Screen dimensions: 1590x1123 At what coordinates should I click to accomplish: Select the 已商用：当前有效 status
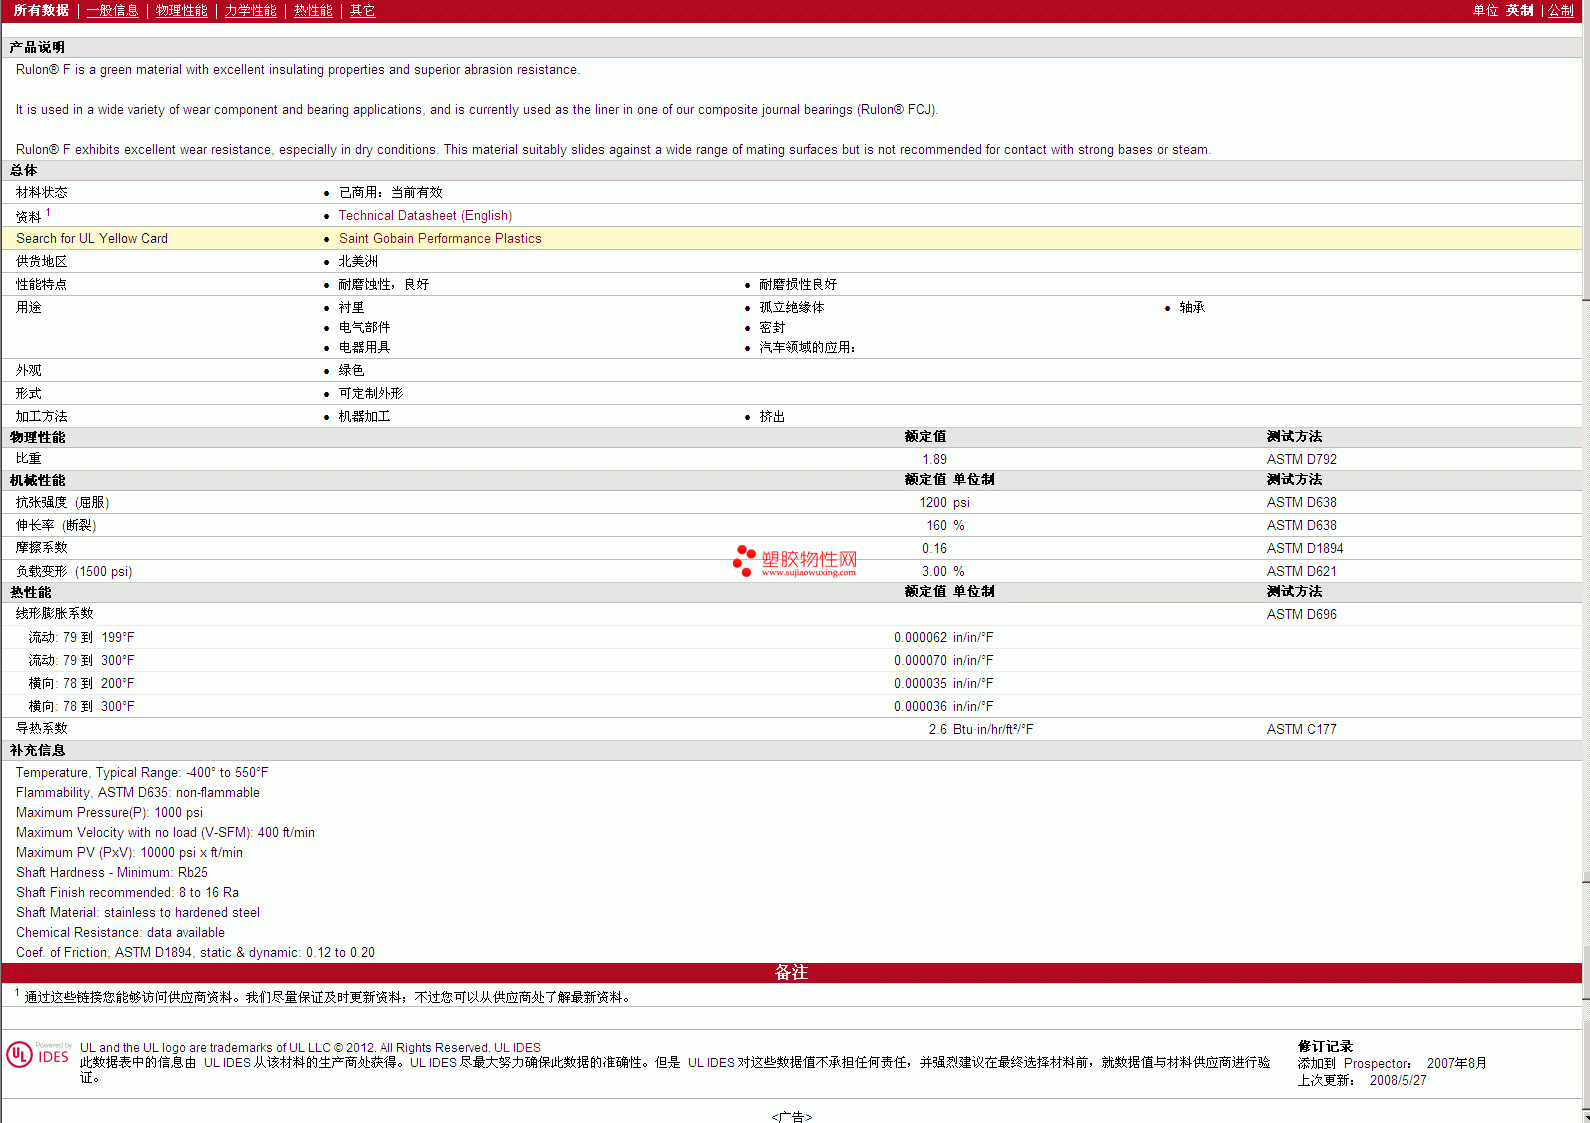390,192
